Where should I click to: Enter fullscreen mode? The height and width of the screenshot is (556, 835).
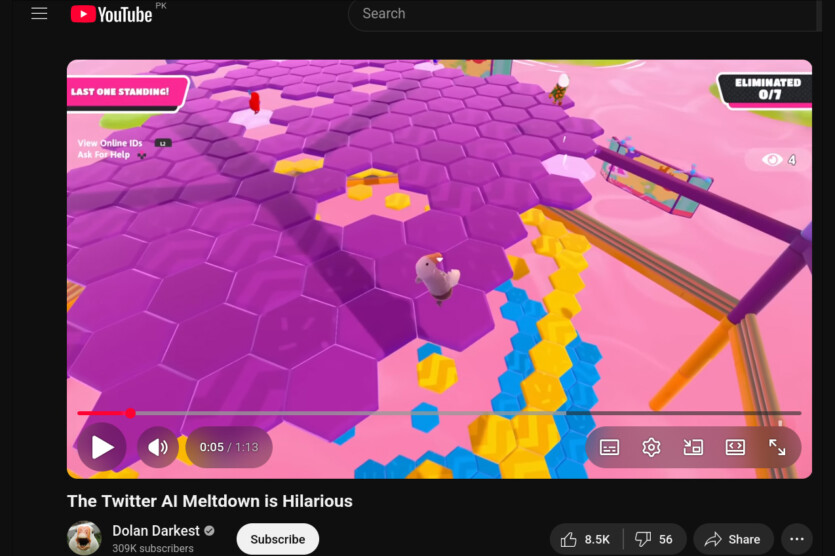pyautogui.click(x=777, y=447)
